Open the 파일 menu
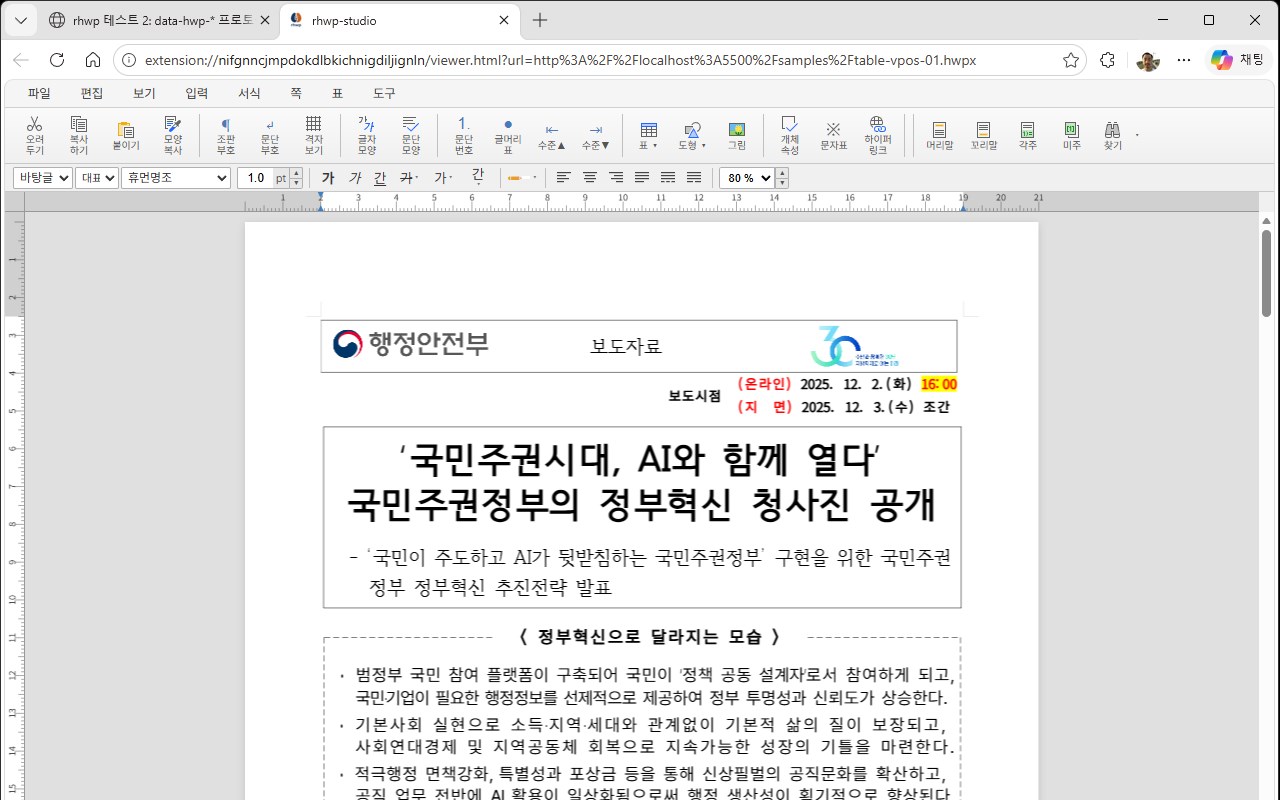Screen dimensions: 1280x800 click(39, 93)
